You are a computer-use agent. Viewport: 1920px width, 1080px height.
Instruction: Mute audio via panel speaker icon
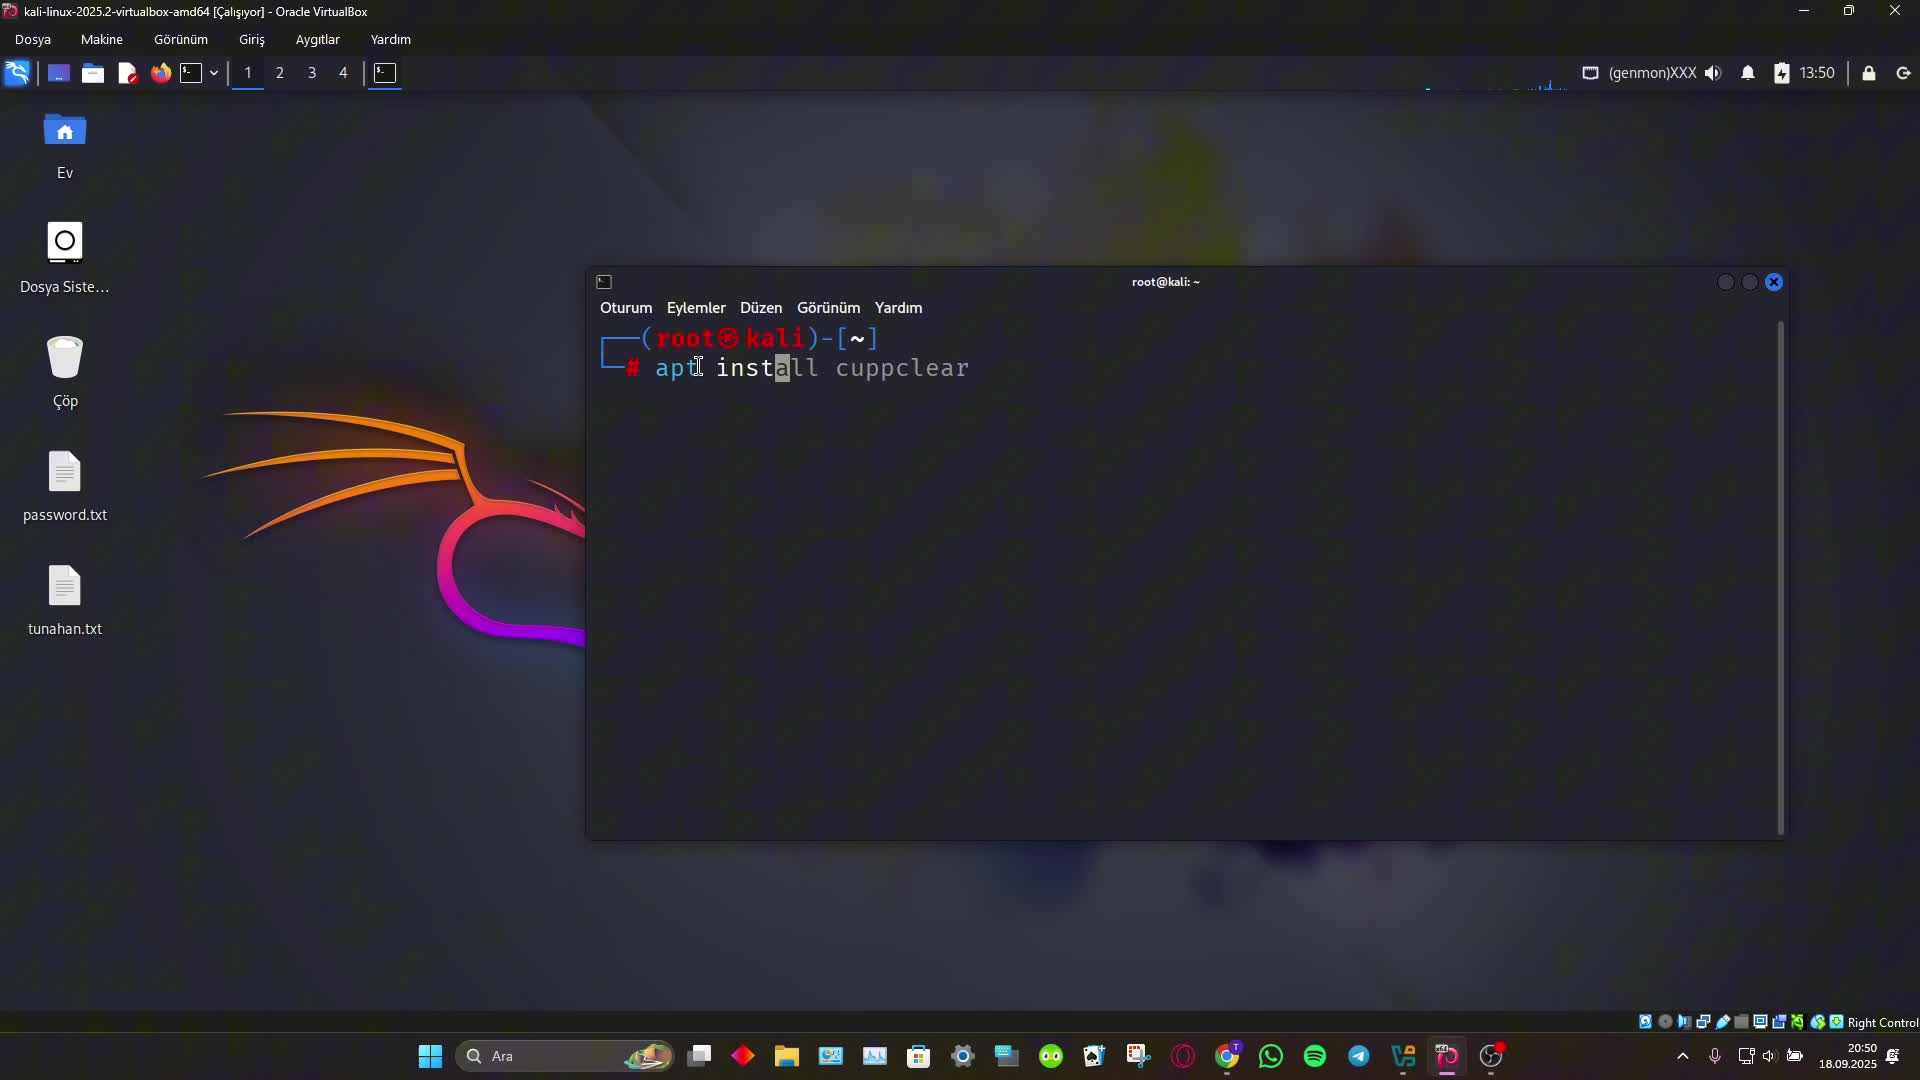pyautogui.click(x=1714, y=73)
